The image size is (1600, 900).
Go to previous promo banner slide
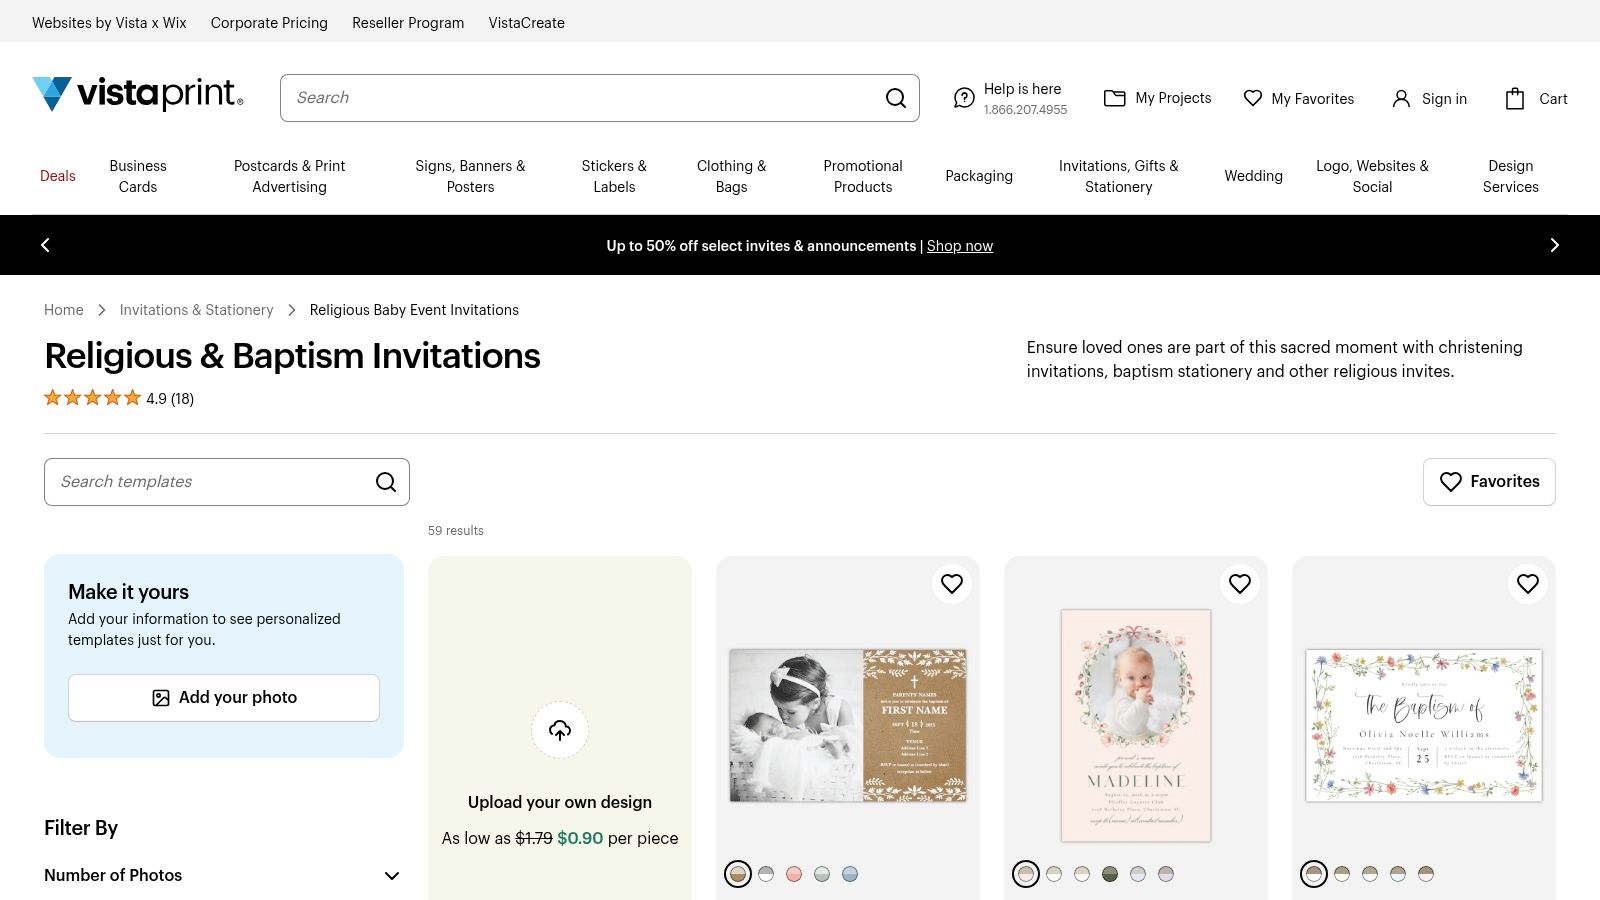[x=45, y=245]
